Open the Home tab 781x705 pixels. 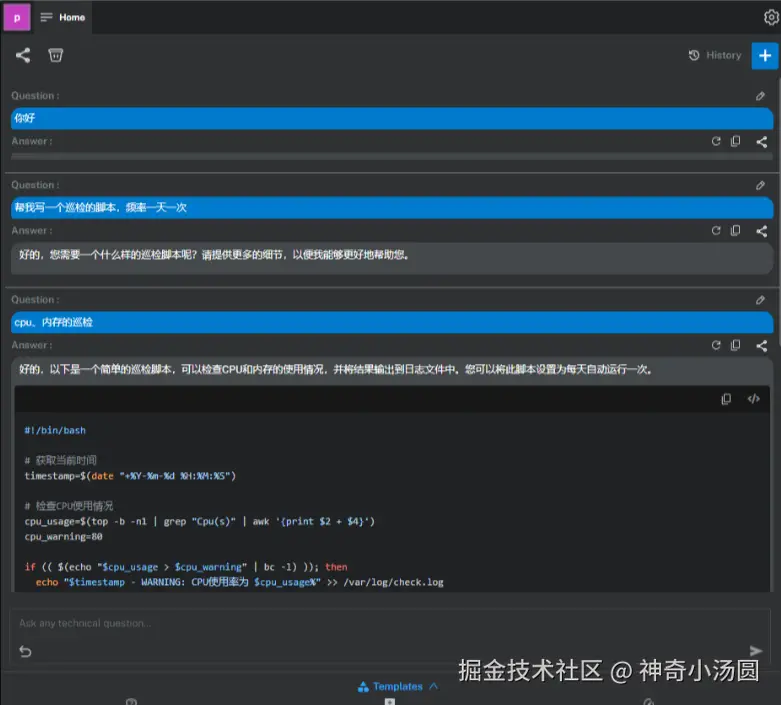coord(63,17)
